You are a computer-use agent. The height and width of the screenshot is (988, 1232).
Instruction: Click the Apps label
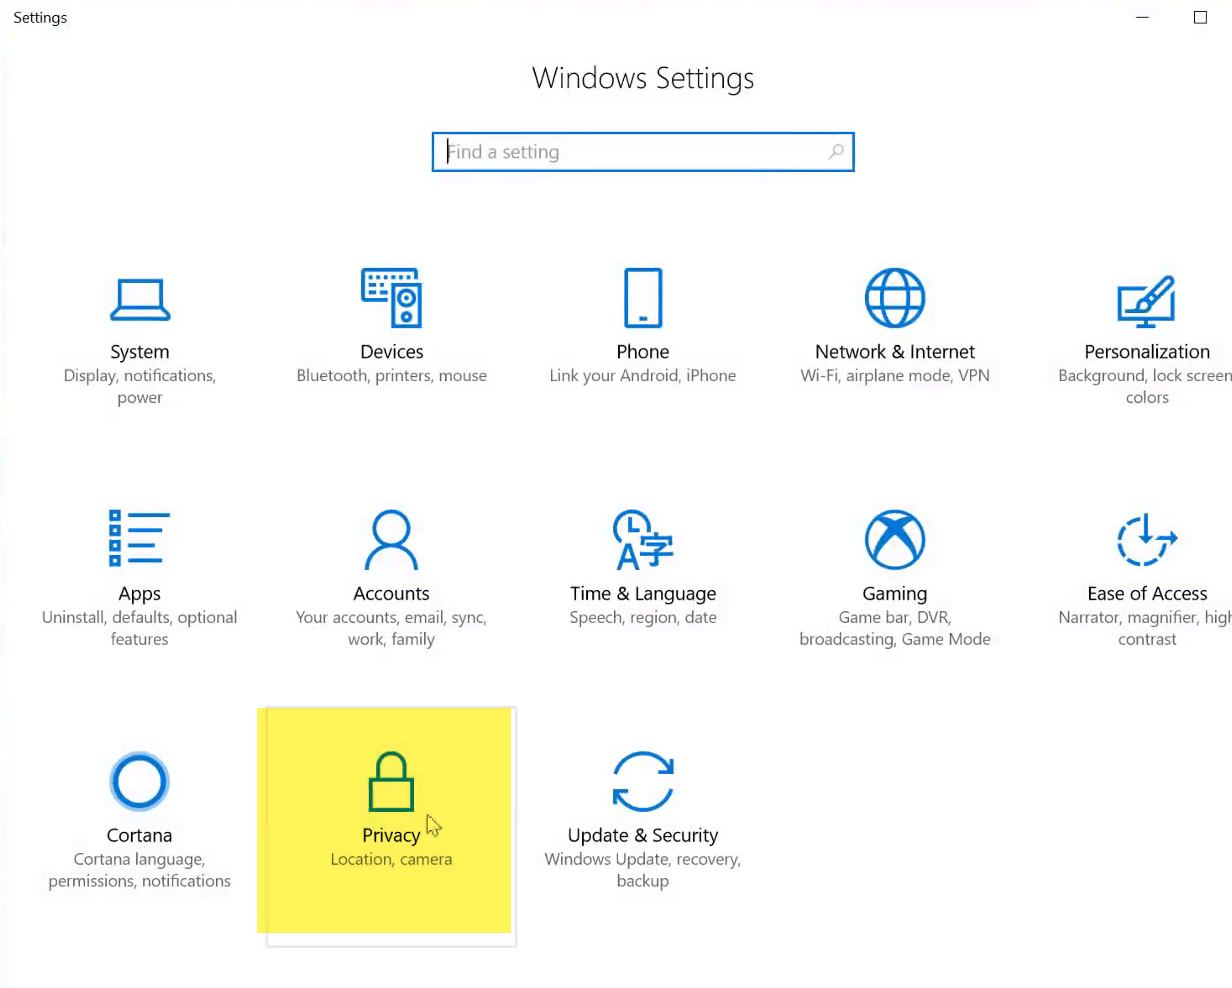[140, 594]
